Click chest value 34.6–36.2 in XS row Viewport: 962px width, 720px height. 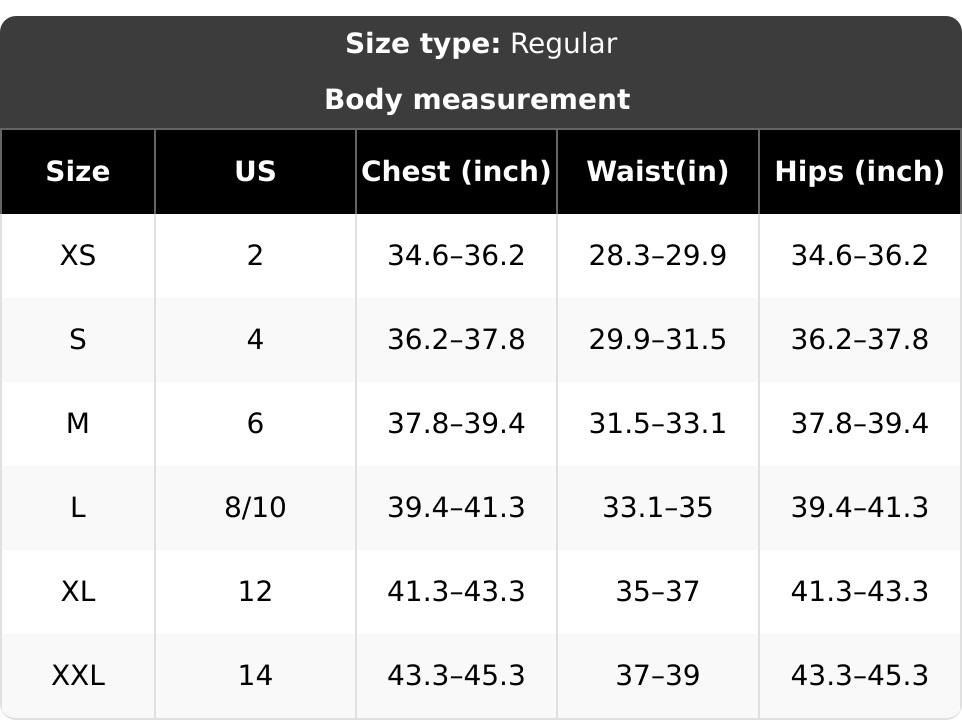pyautogui.click(x=456, y=255)
